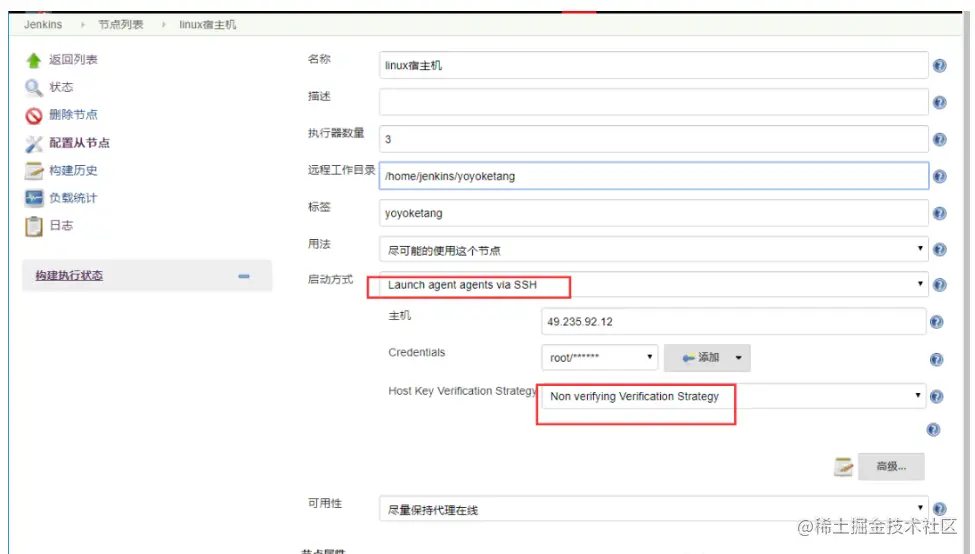Open the Host Key Verification Strategy dropdown

coord(734,396)
